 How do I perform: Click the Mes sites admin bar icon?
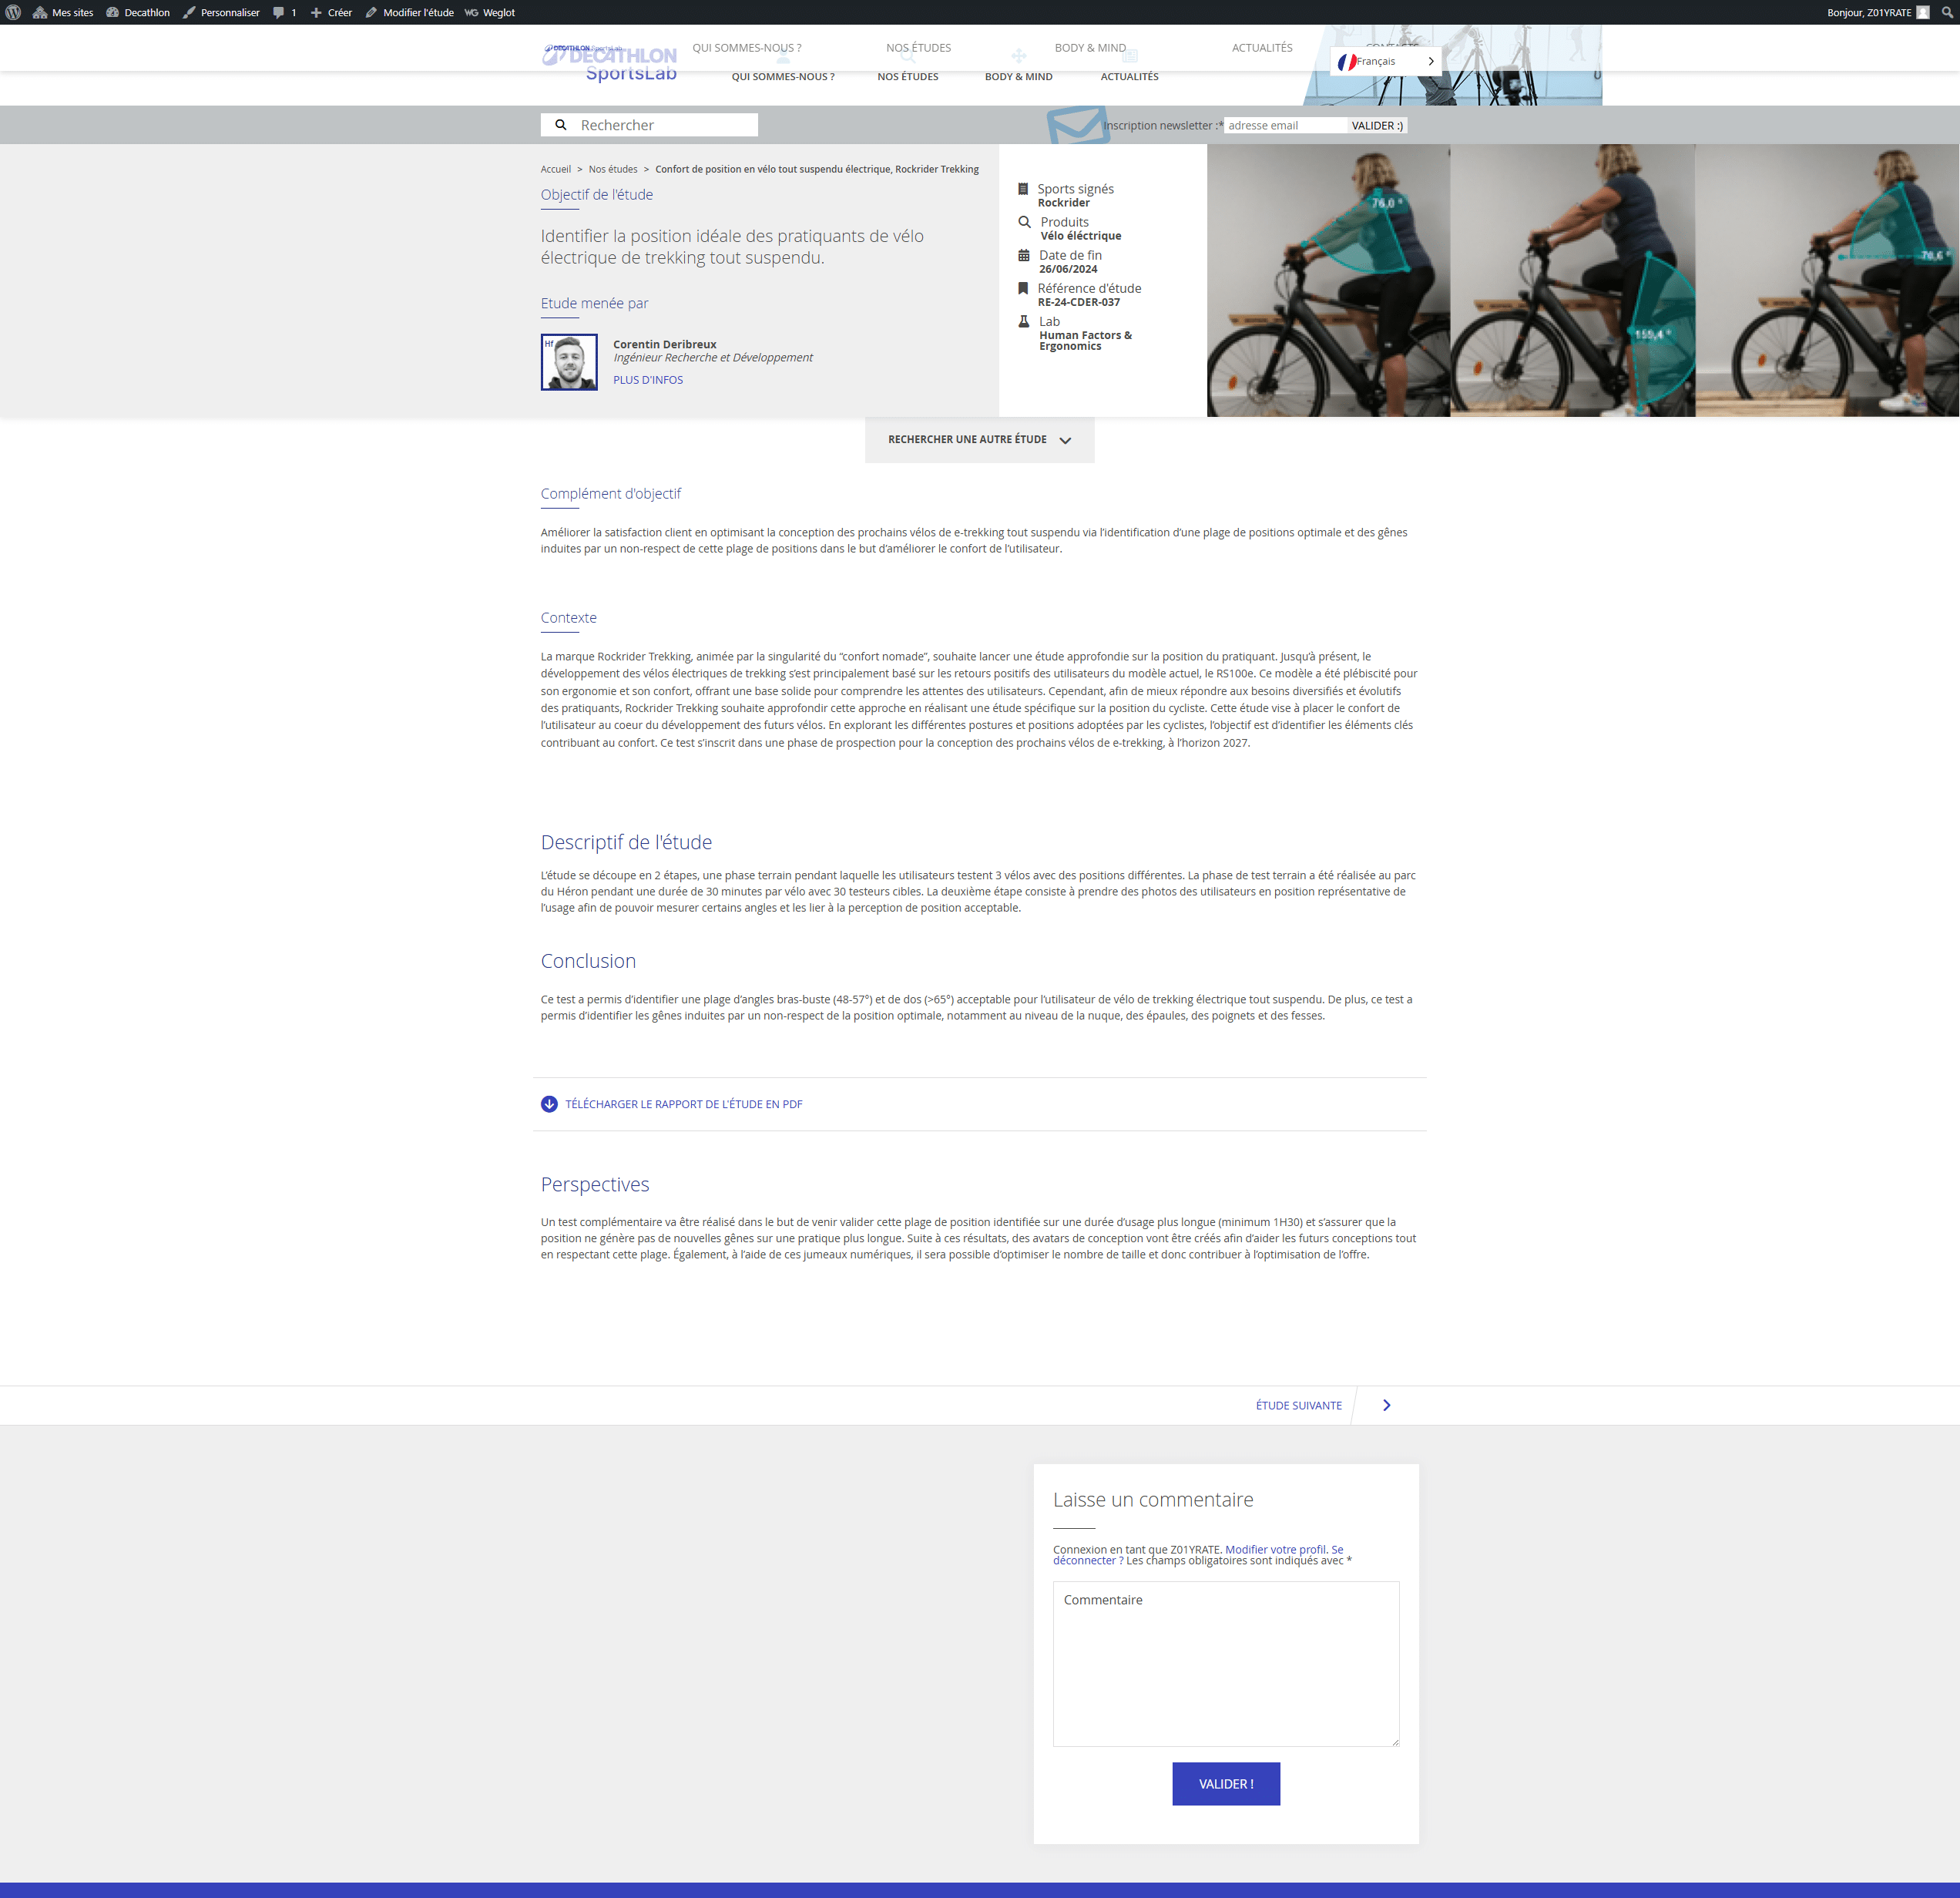pyautogui.click(x=40, y=12)
